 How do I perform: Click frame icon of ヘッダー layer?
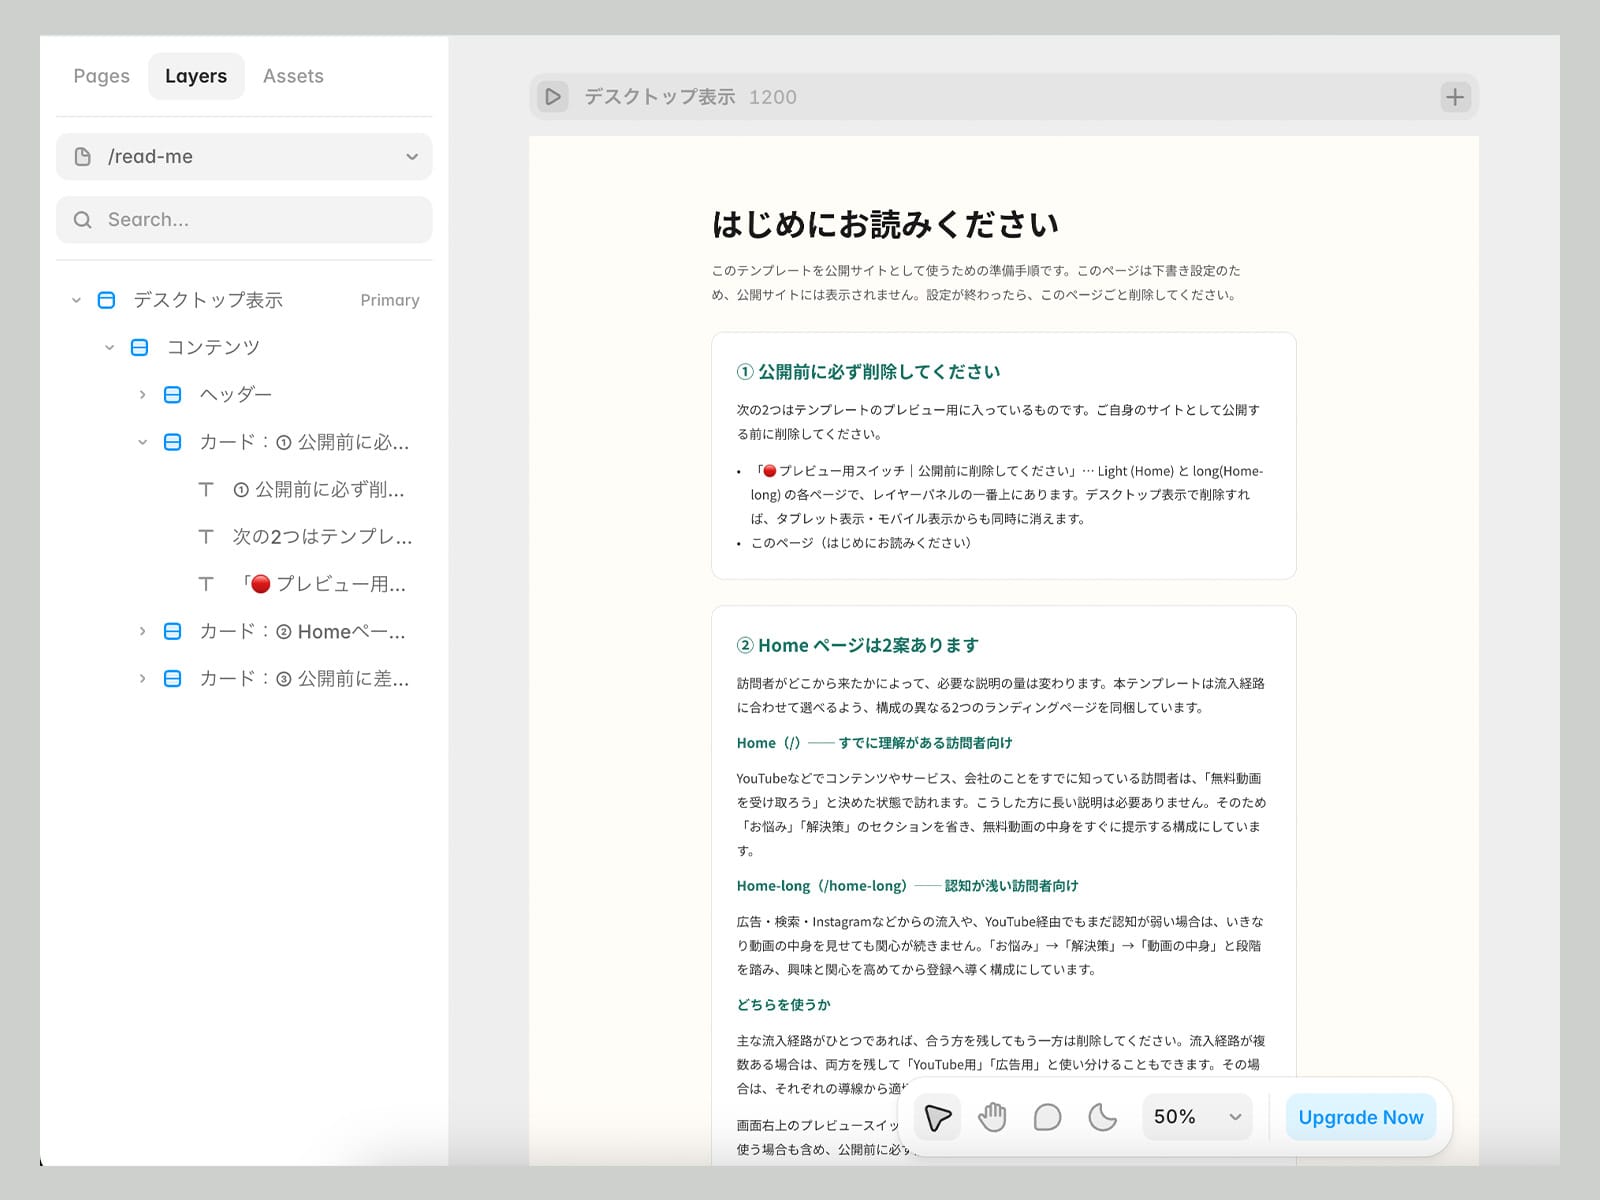tap(172, 395)
